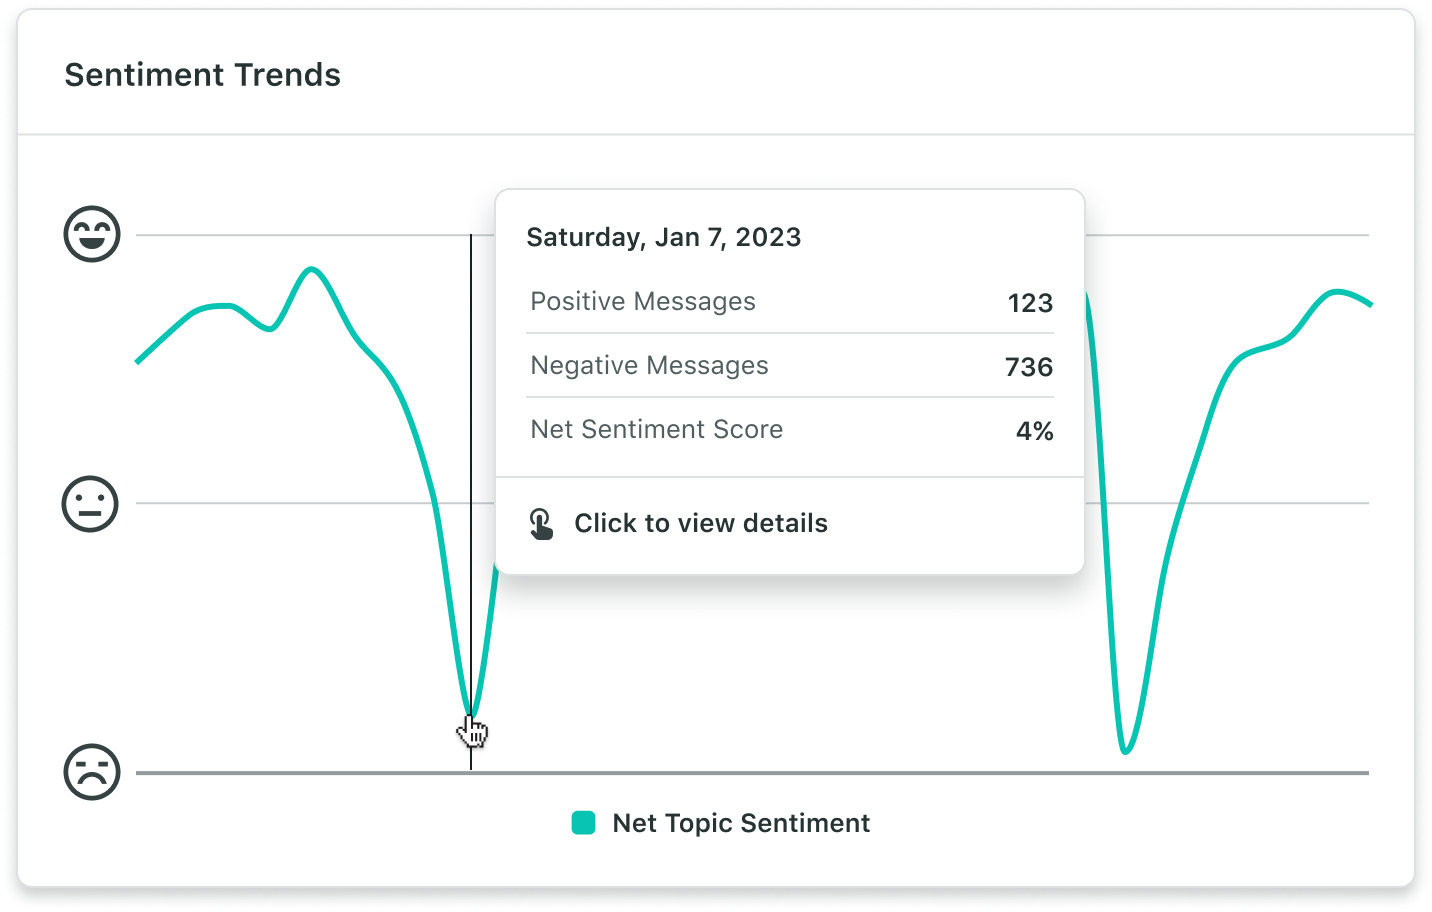Select the frowning face icon at the bottom
Image resolution: width=1432 pixels, height=912 pixels.
pos(90,772)
